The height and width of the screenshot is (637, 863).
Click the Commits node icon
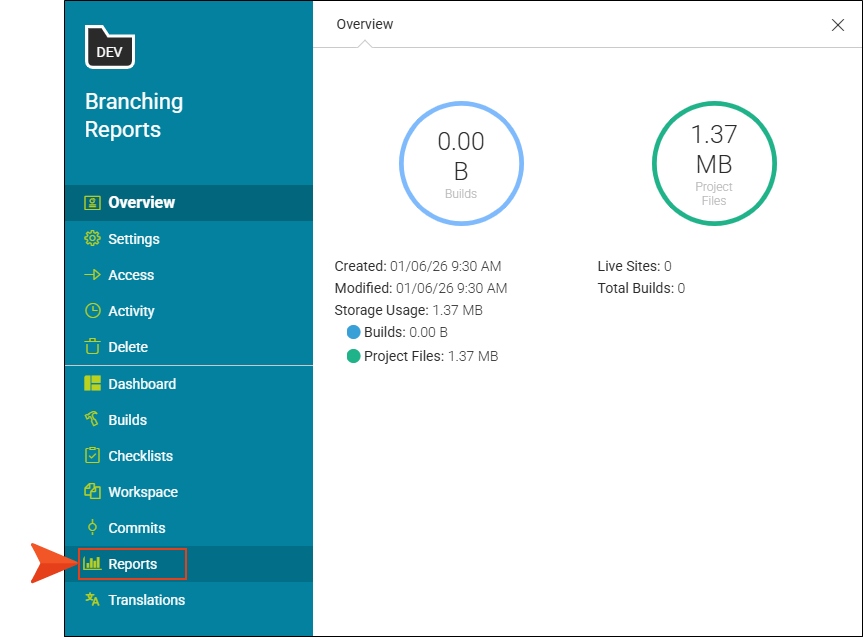point(93,528)
